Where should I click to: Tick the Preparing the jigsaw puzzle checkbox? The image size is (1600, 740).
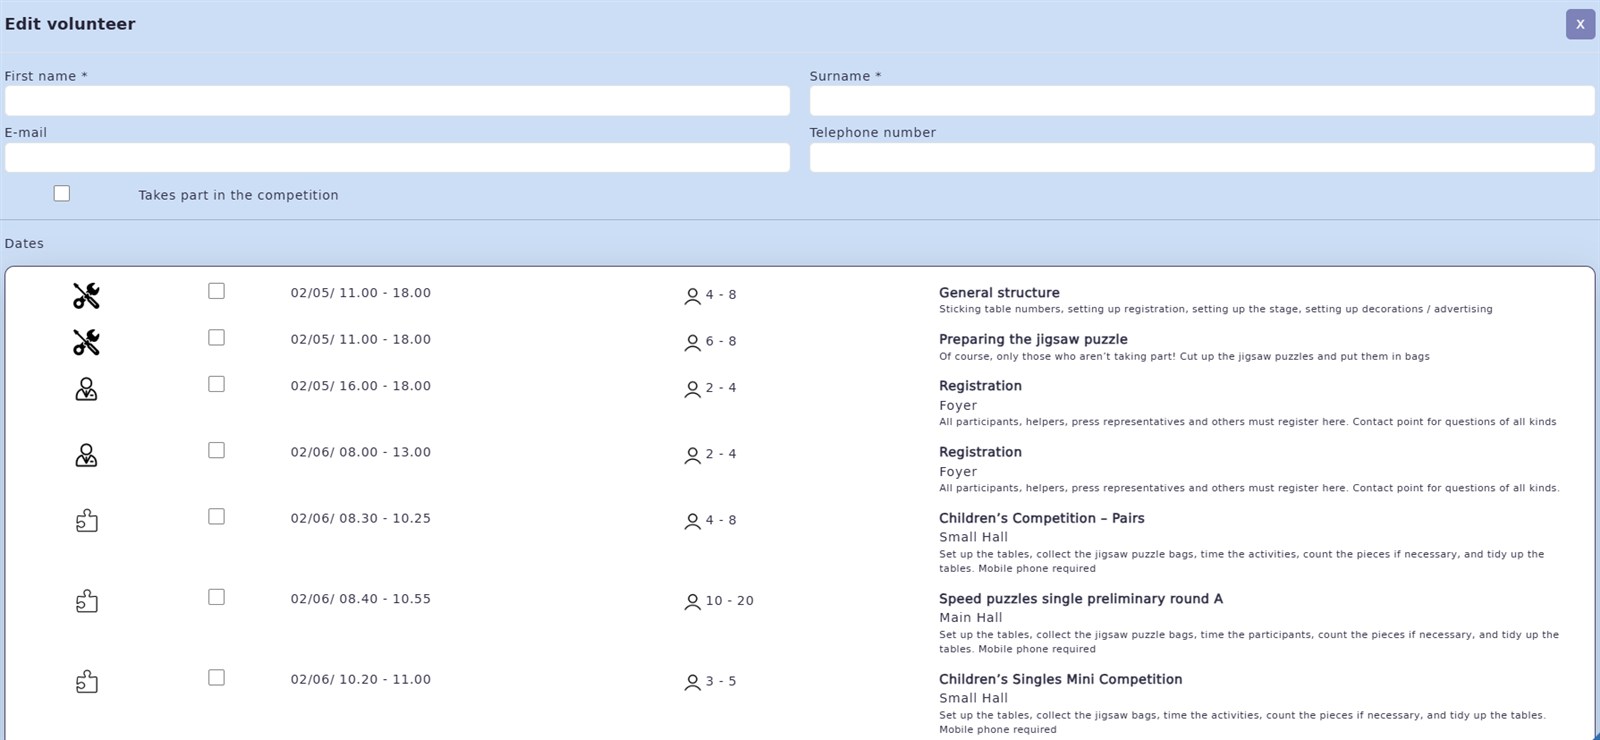click(x=216, y=338)
